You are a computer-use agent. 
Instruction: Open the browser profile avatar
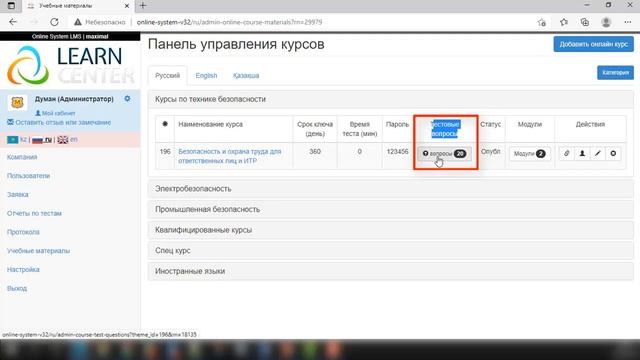606,22
